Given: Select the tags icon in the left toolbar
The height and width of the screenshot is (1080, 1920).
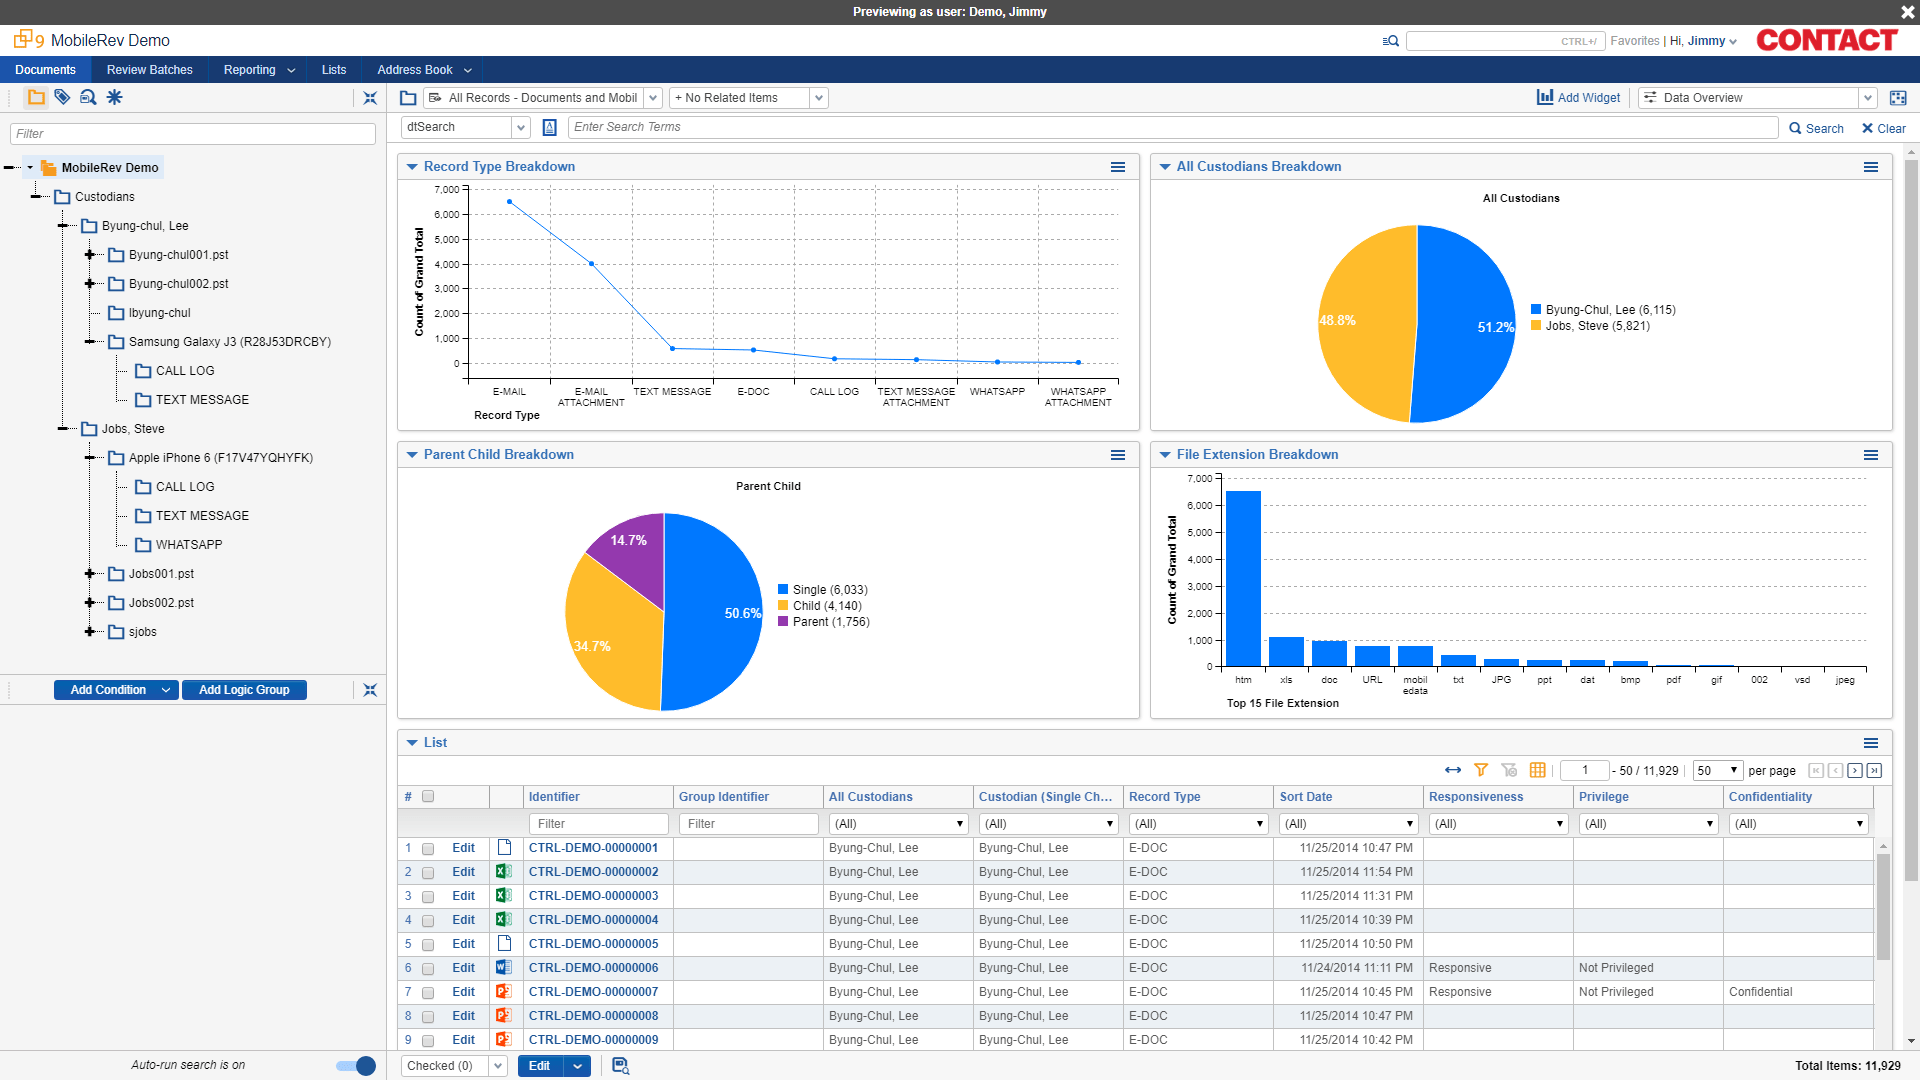Looking at the screenshot, I should click(62, 97).
